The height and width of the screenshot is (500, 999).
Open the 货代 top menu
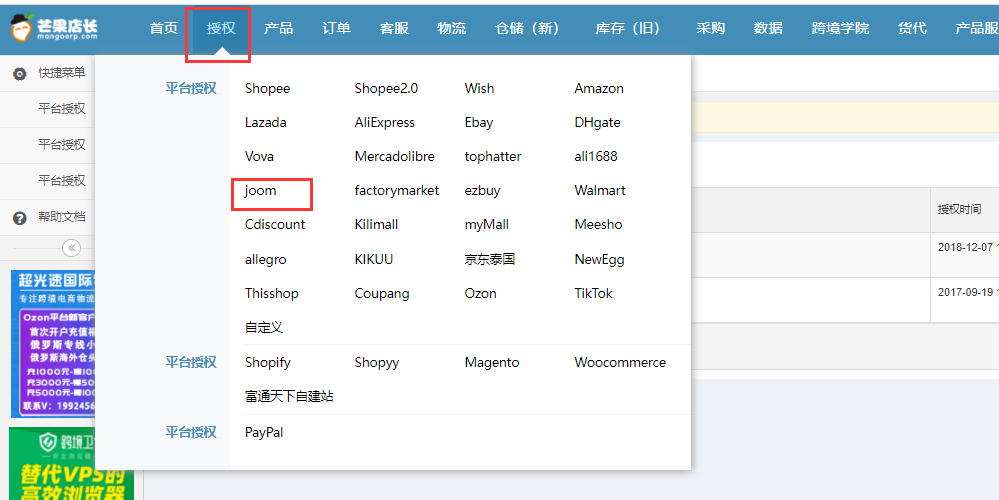point(912,28)
